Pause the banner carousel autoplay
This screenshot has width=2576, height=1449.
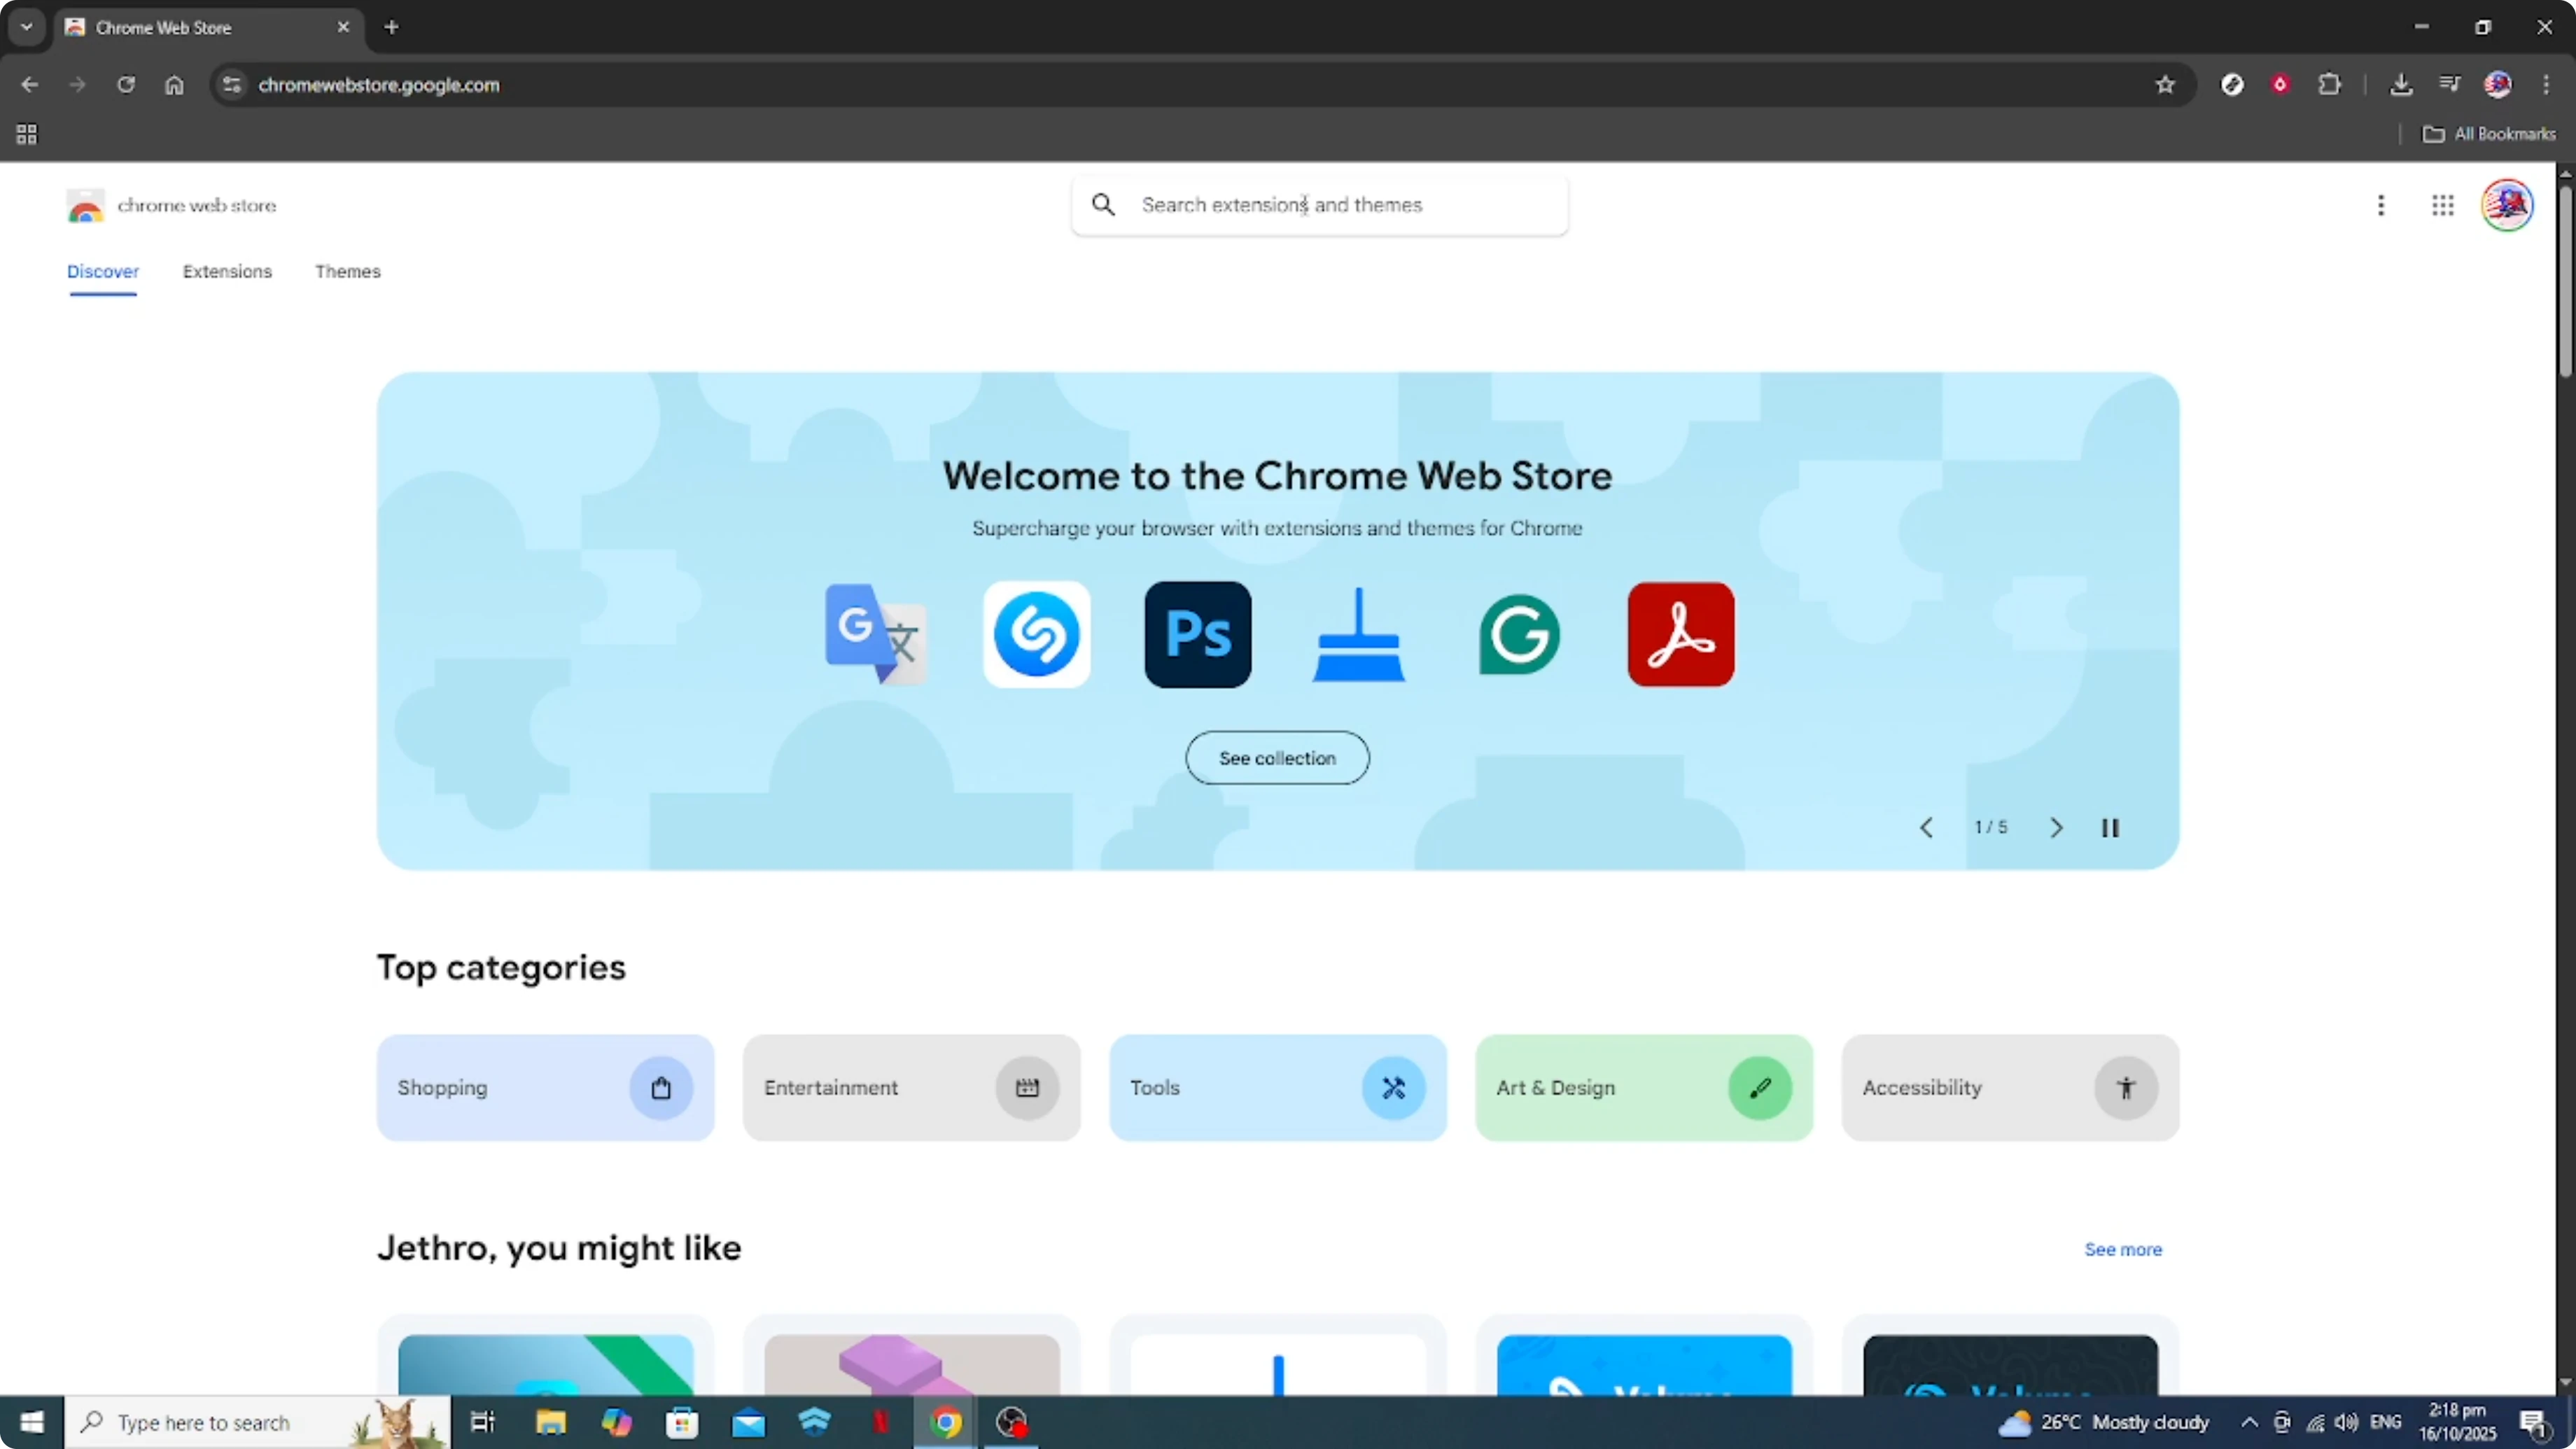tap(2110, 827)
